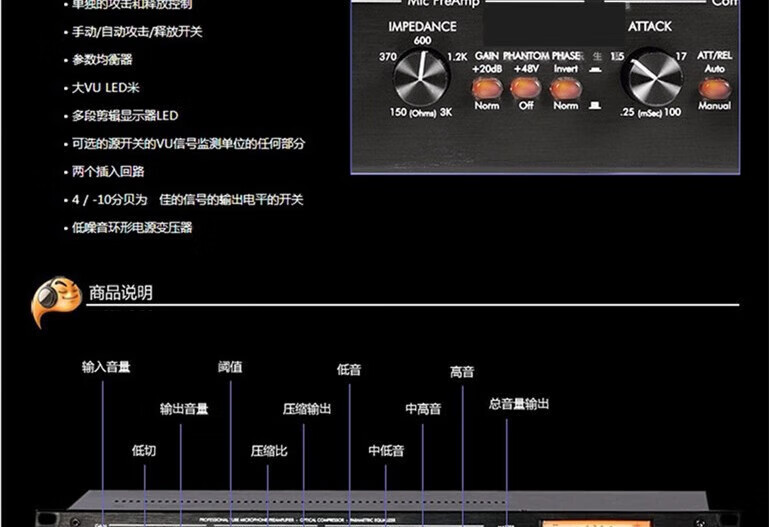This screenshot has height=527, width=769.
Task: Toggle the PHASE Invert switch
Action: (565, 87)
